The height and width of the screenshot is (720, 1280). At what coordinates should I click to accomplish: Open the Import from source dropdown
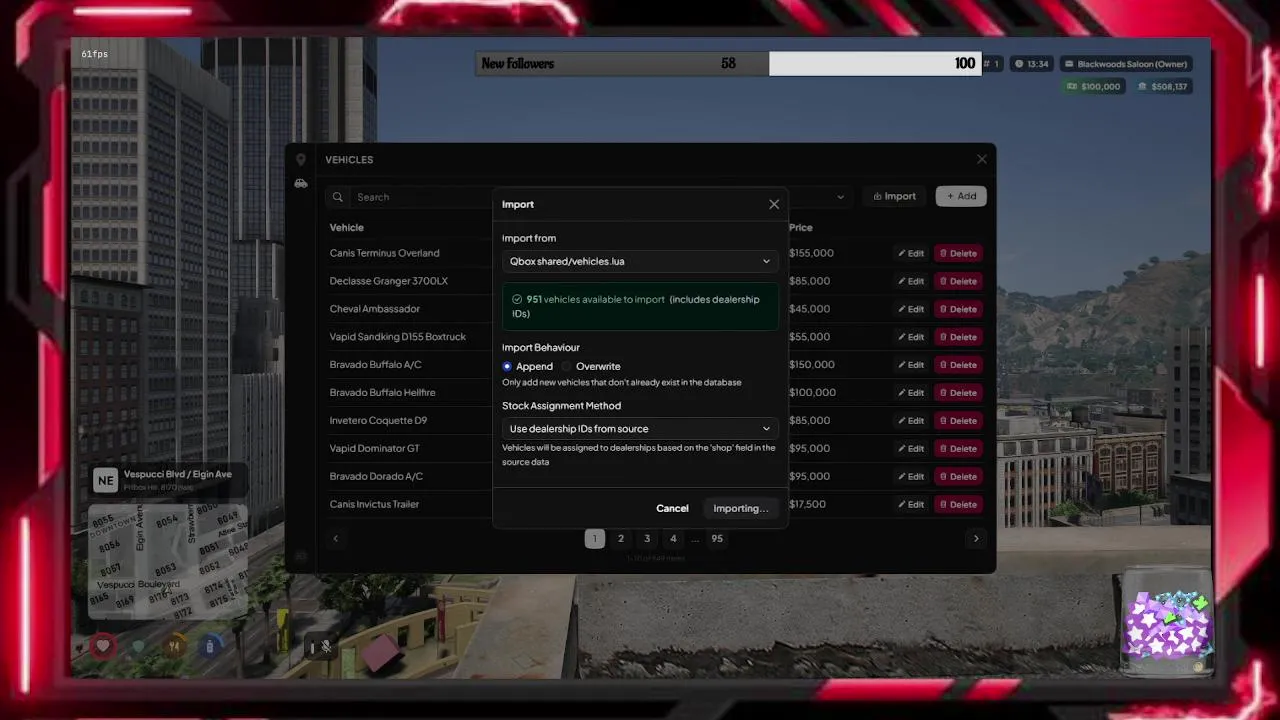pos(640,261)
